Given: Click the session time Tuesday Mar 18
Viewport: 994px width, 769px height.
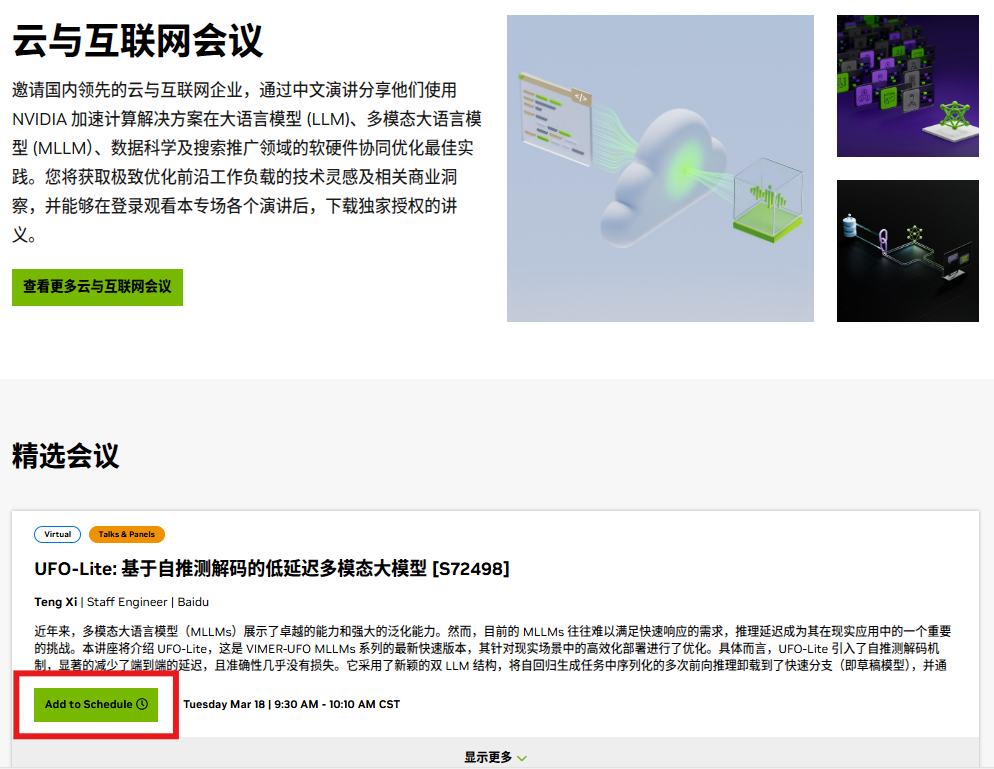Looking at the screenshot, I should tap(292, 704).
